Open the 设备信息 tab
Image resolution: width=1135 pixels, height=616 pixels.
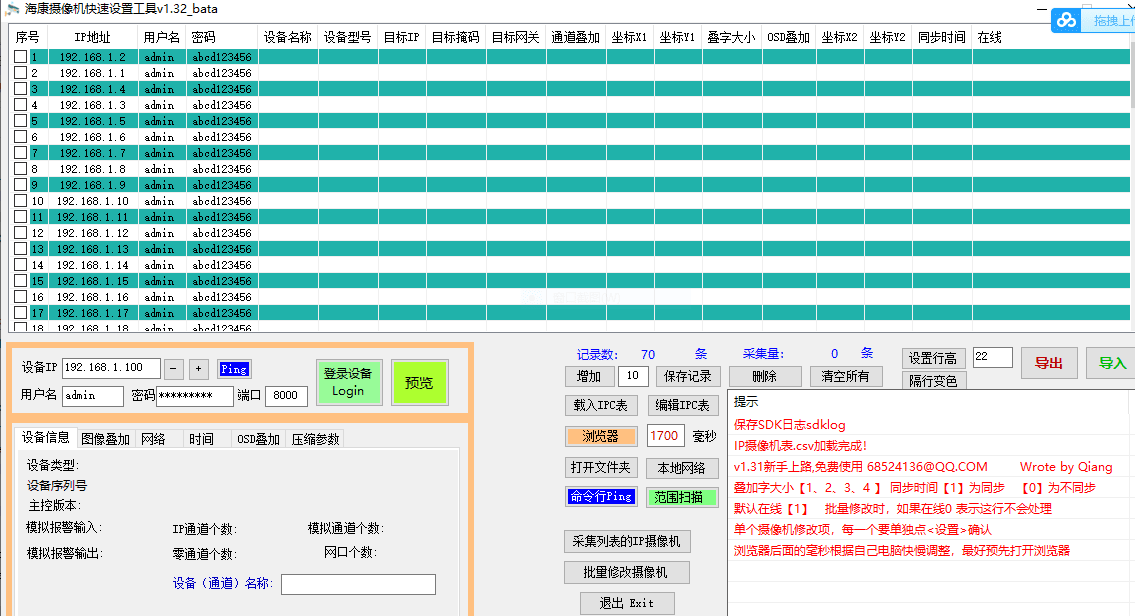tap(45, 437)
